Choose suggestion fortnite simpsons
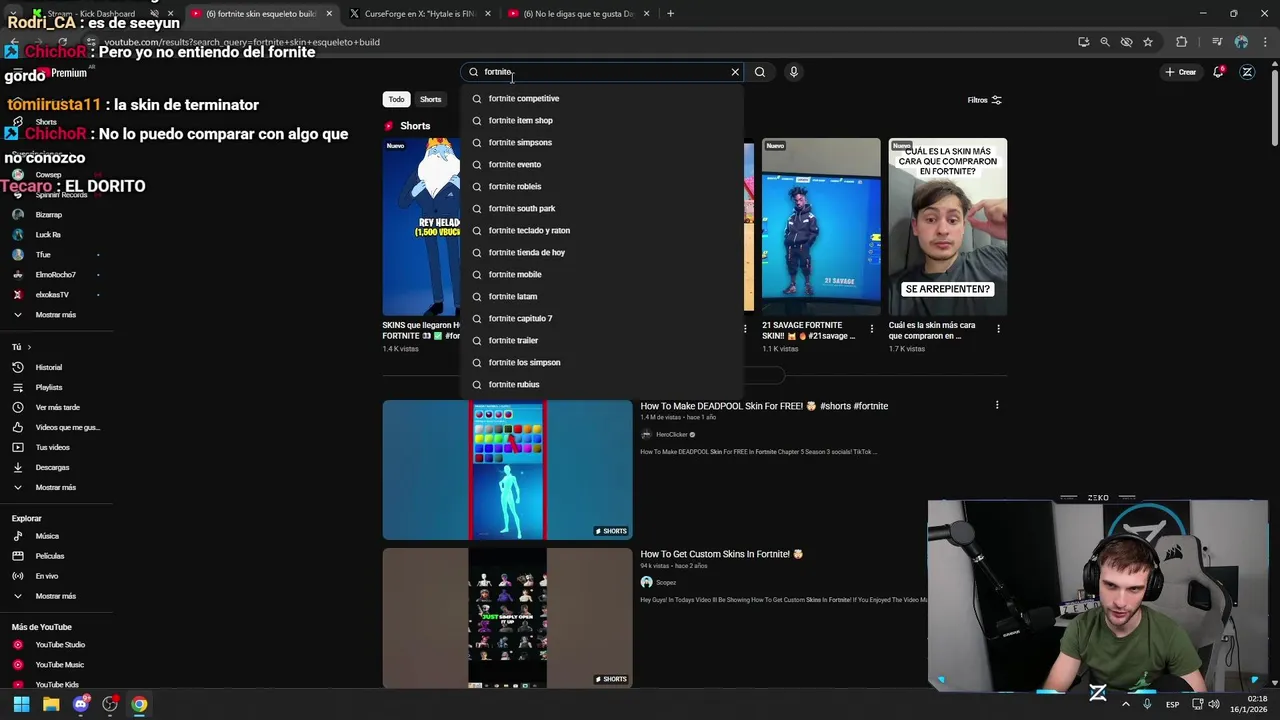1280x720 pixels. point(602,142)
